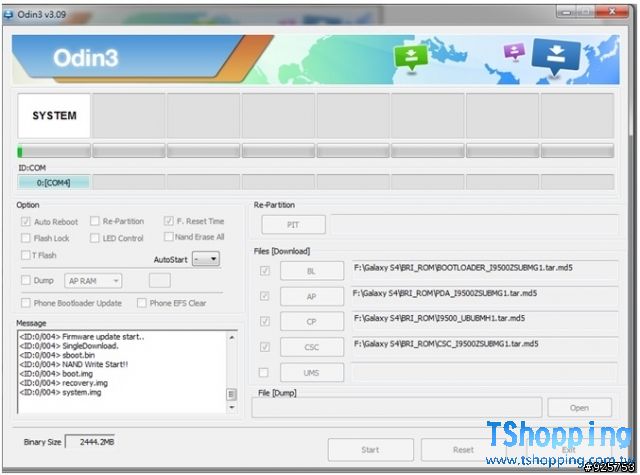Click the purple download icon in banner
Image resolution: width=640 pixels, height=475 pixels.
point(514,51)
